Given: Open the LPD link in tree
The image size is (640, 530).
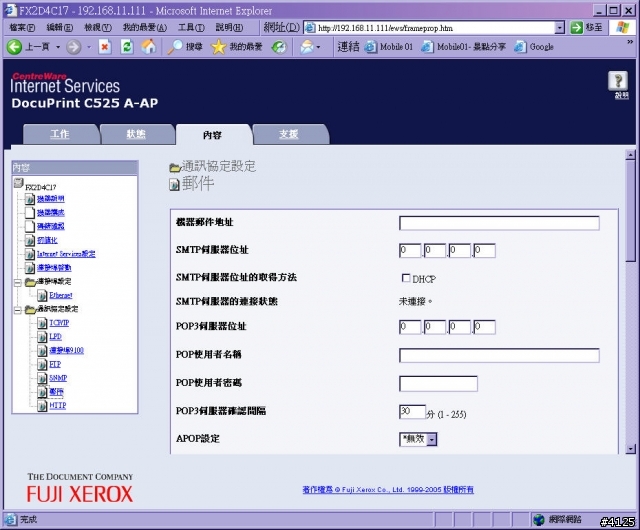Looking at the screenshot, I should point(56,337).
